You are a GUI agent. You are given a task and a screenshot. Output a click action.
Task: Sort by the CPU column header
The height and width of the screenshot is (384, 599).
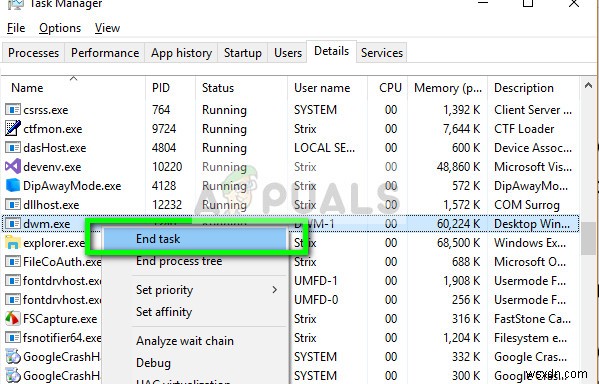tap(387, 88)
